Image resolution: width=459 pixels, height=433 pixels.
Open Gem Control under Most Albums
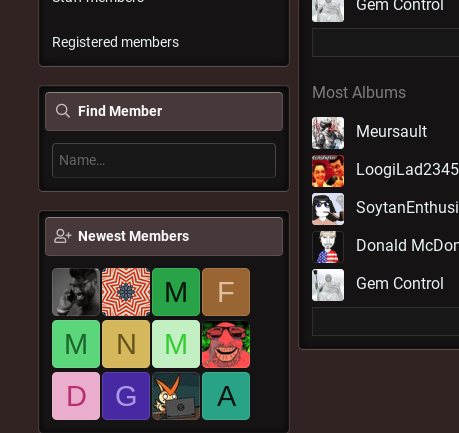tap(400, 283)
